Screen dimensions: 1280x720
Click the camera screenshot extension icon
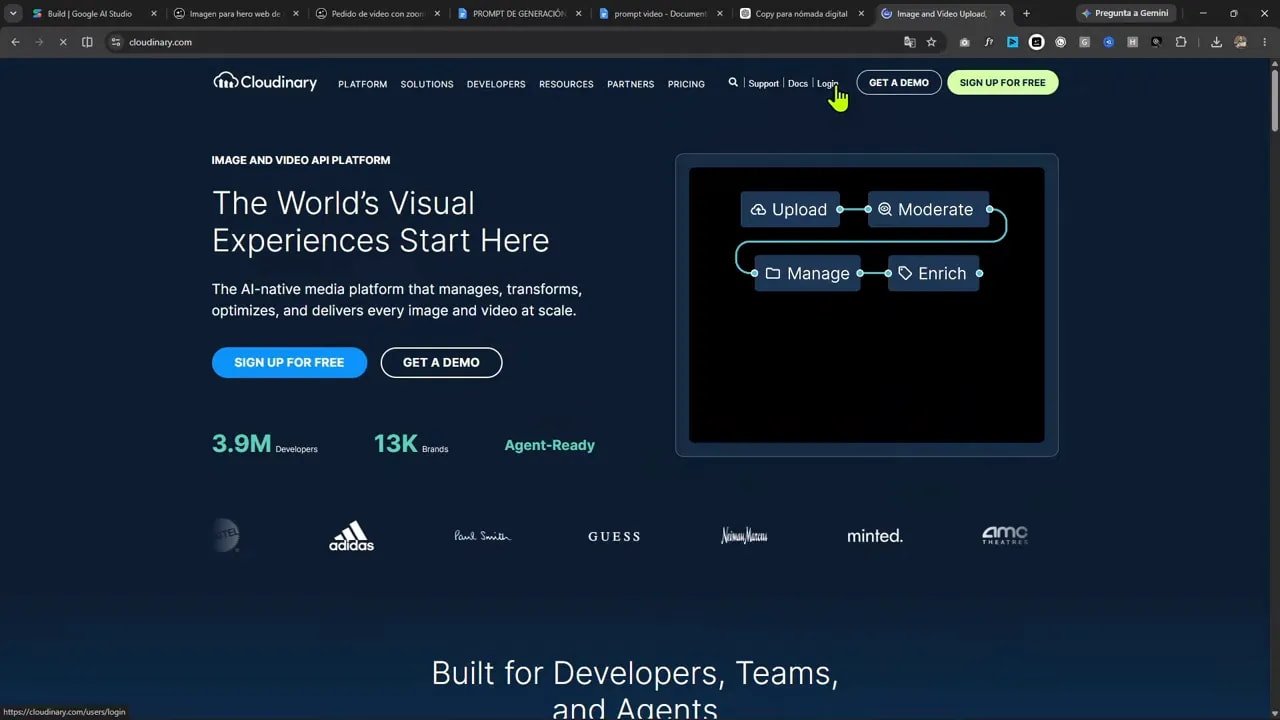(x=964, y=42)
